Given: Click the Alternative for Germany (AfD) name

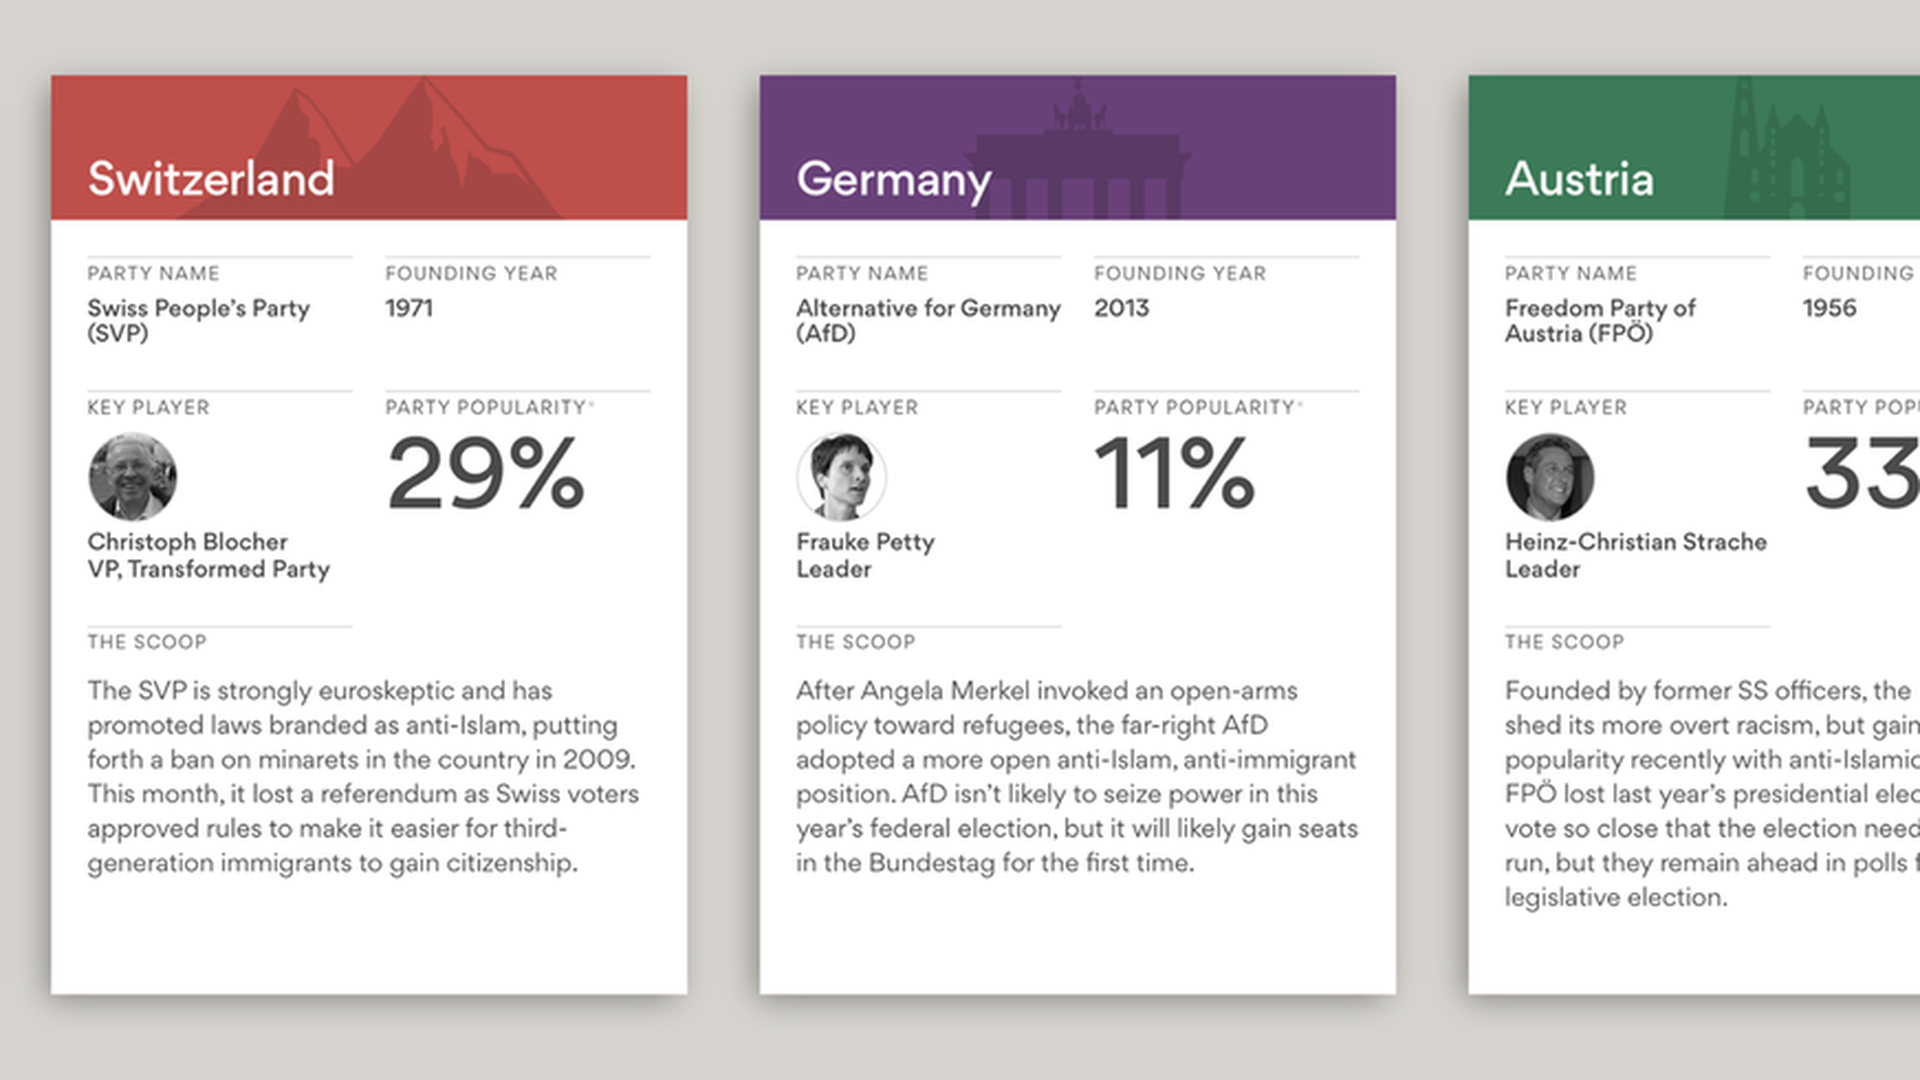Looking at the screenshot, I should point(927,320).
